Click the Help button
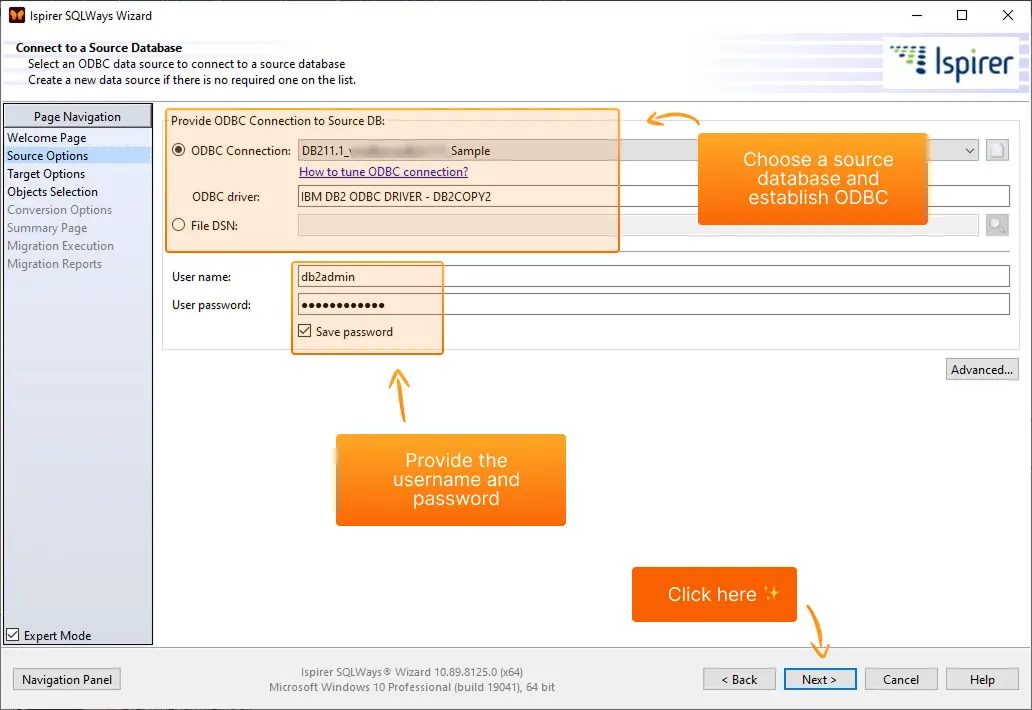1032x710 pixels. click(x=982, y=680)
